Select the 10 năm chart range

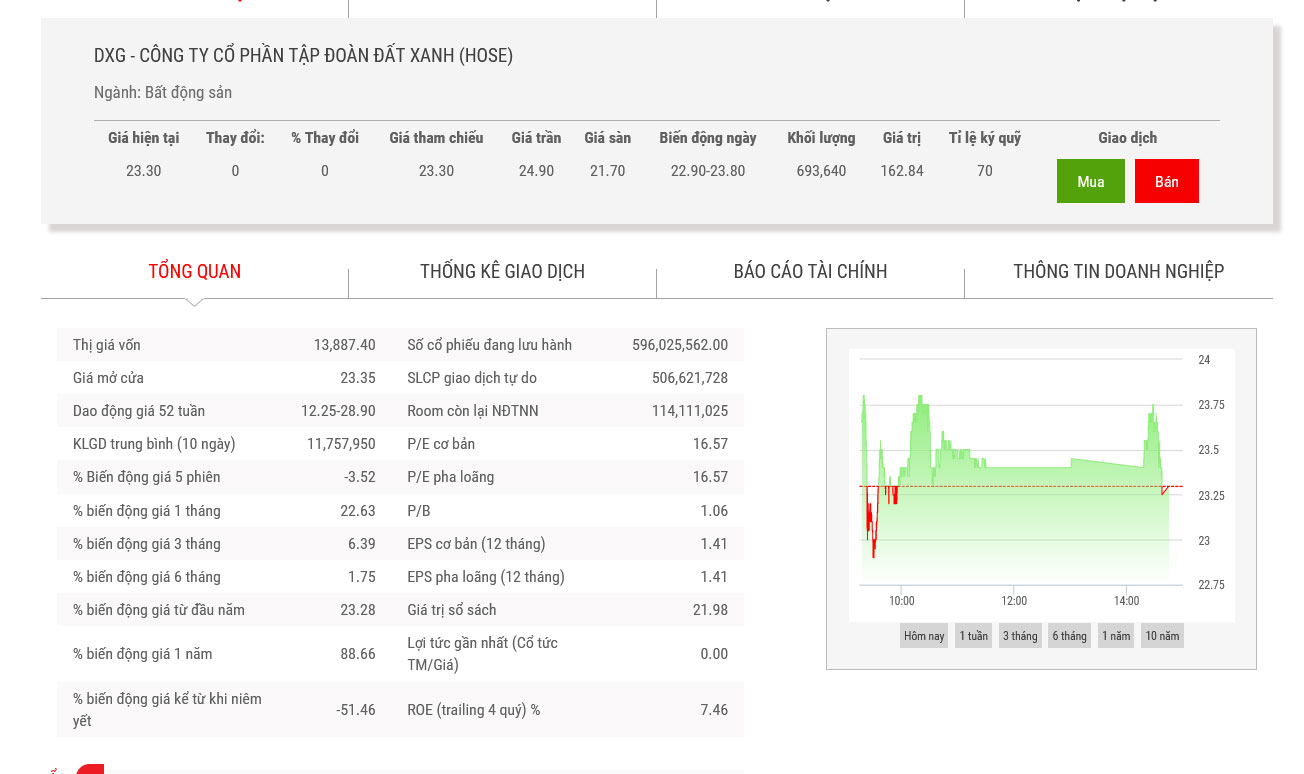tap(1162, 636)
